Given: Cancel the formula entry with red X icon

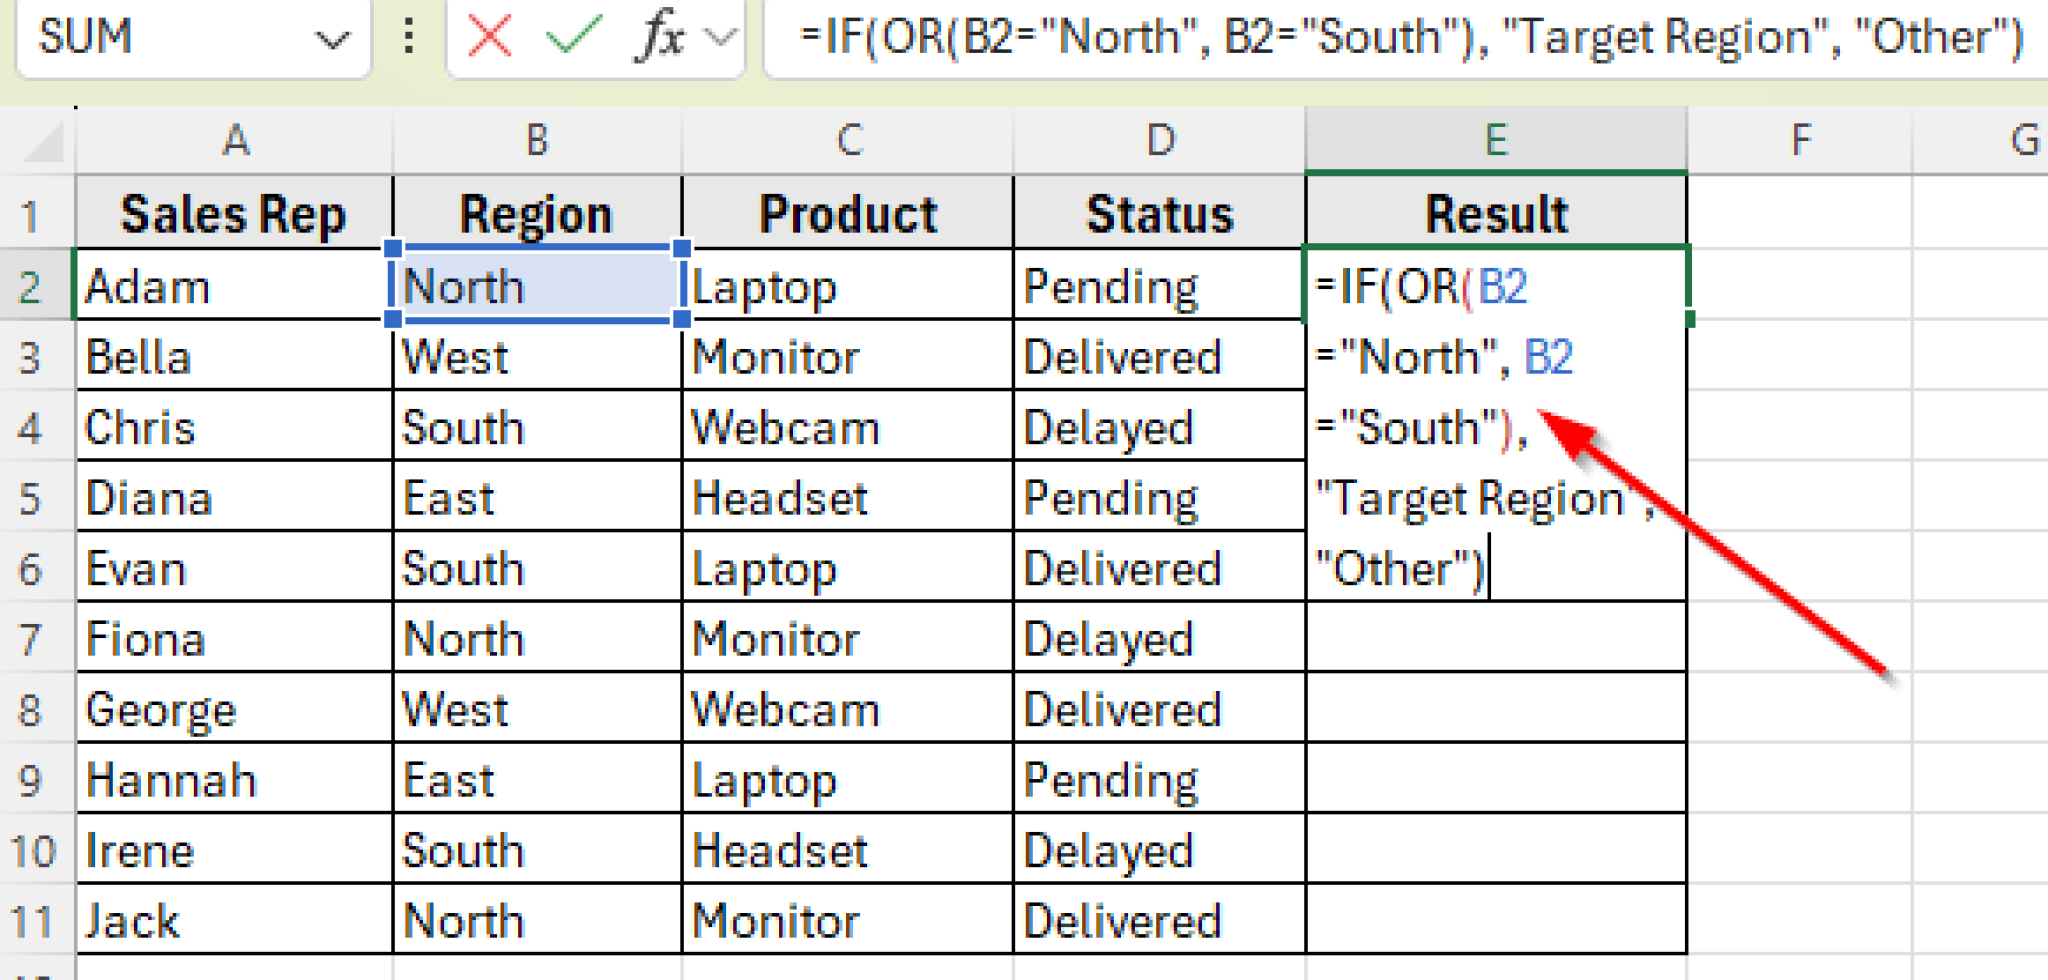Looking at the screenshot, I should pyautogui.click(x=490, y=38).
